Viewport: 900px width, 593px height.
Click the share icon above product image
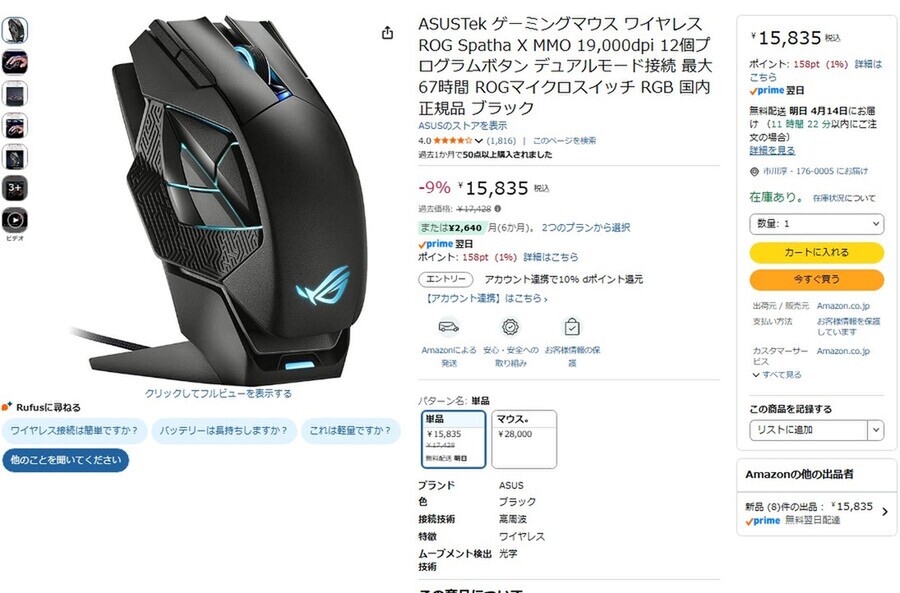point(387,33)
